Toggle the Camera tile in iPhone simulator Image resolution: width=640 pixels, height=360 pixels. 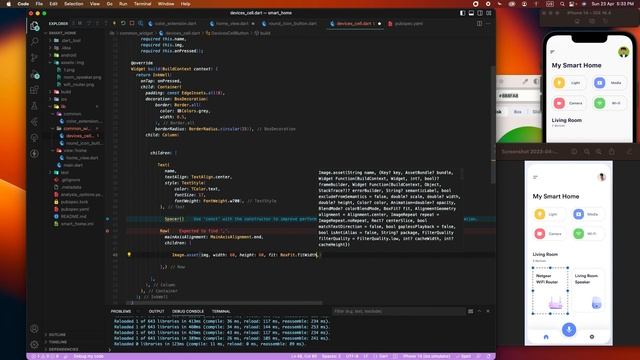click(569, 103)
